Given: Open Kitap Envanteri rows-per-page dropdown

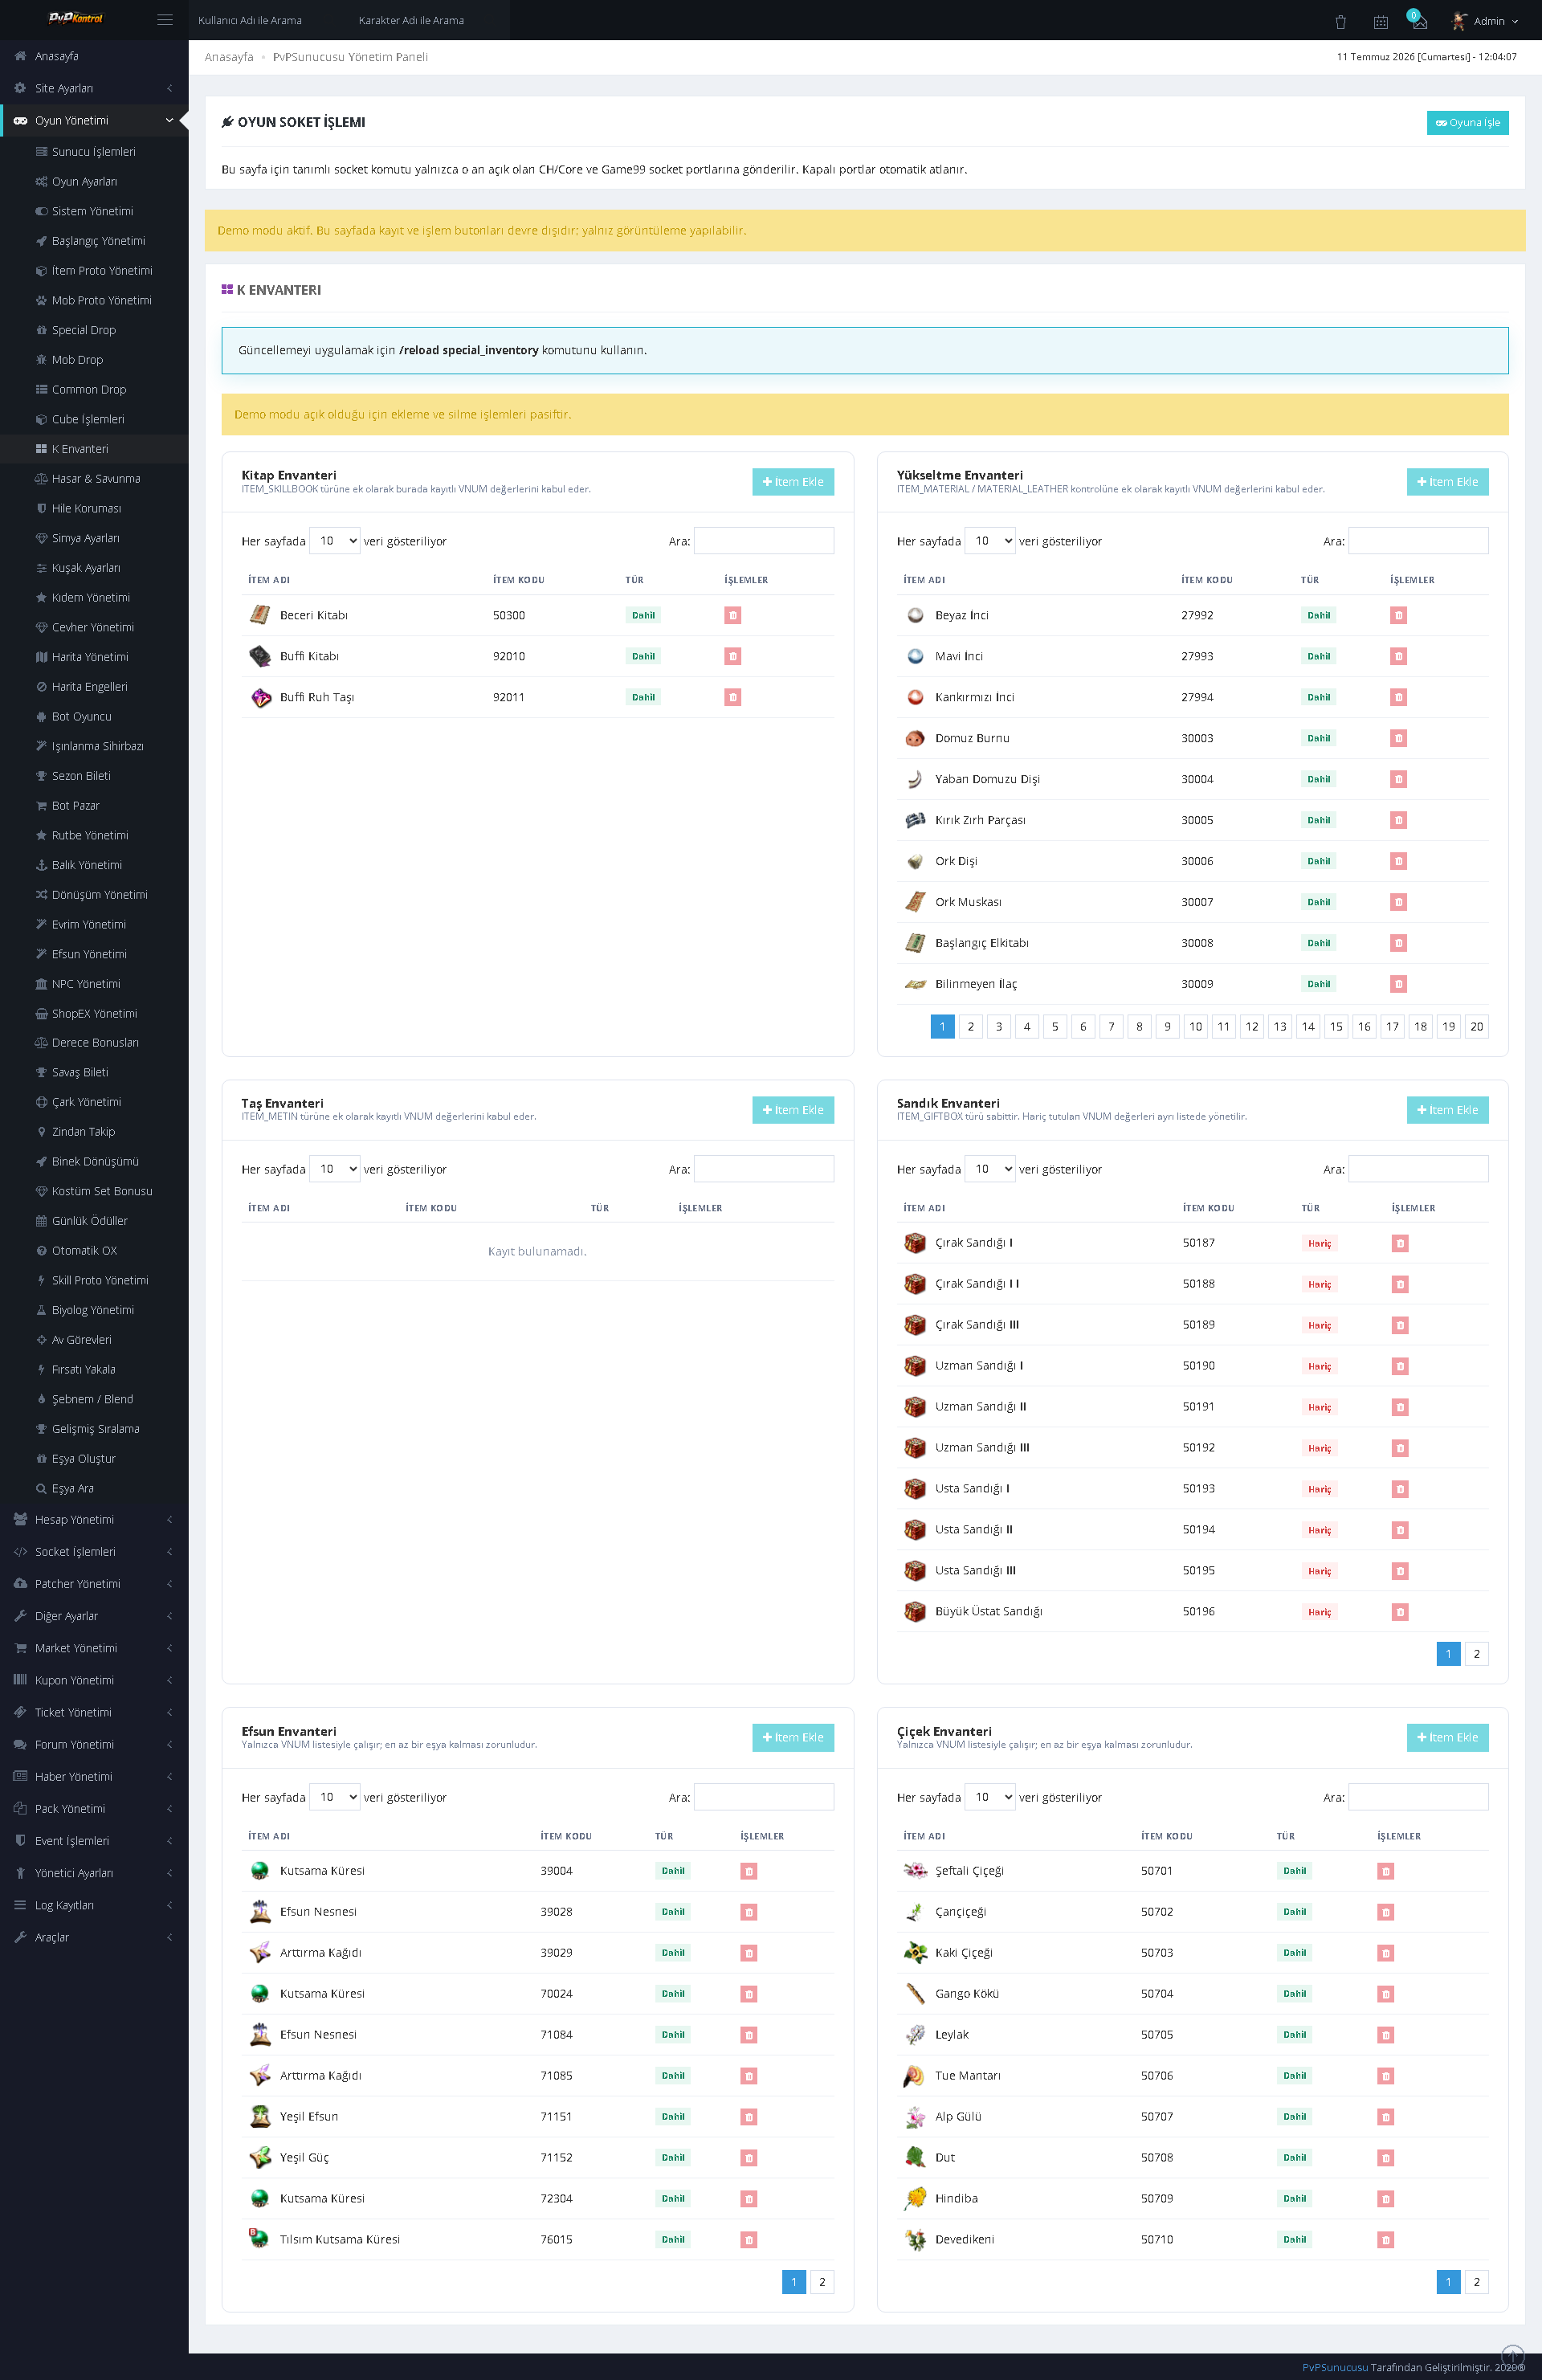Looking at the screenshot, I should tap(334, 541).
